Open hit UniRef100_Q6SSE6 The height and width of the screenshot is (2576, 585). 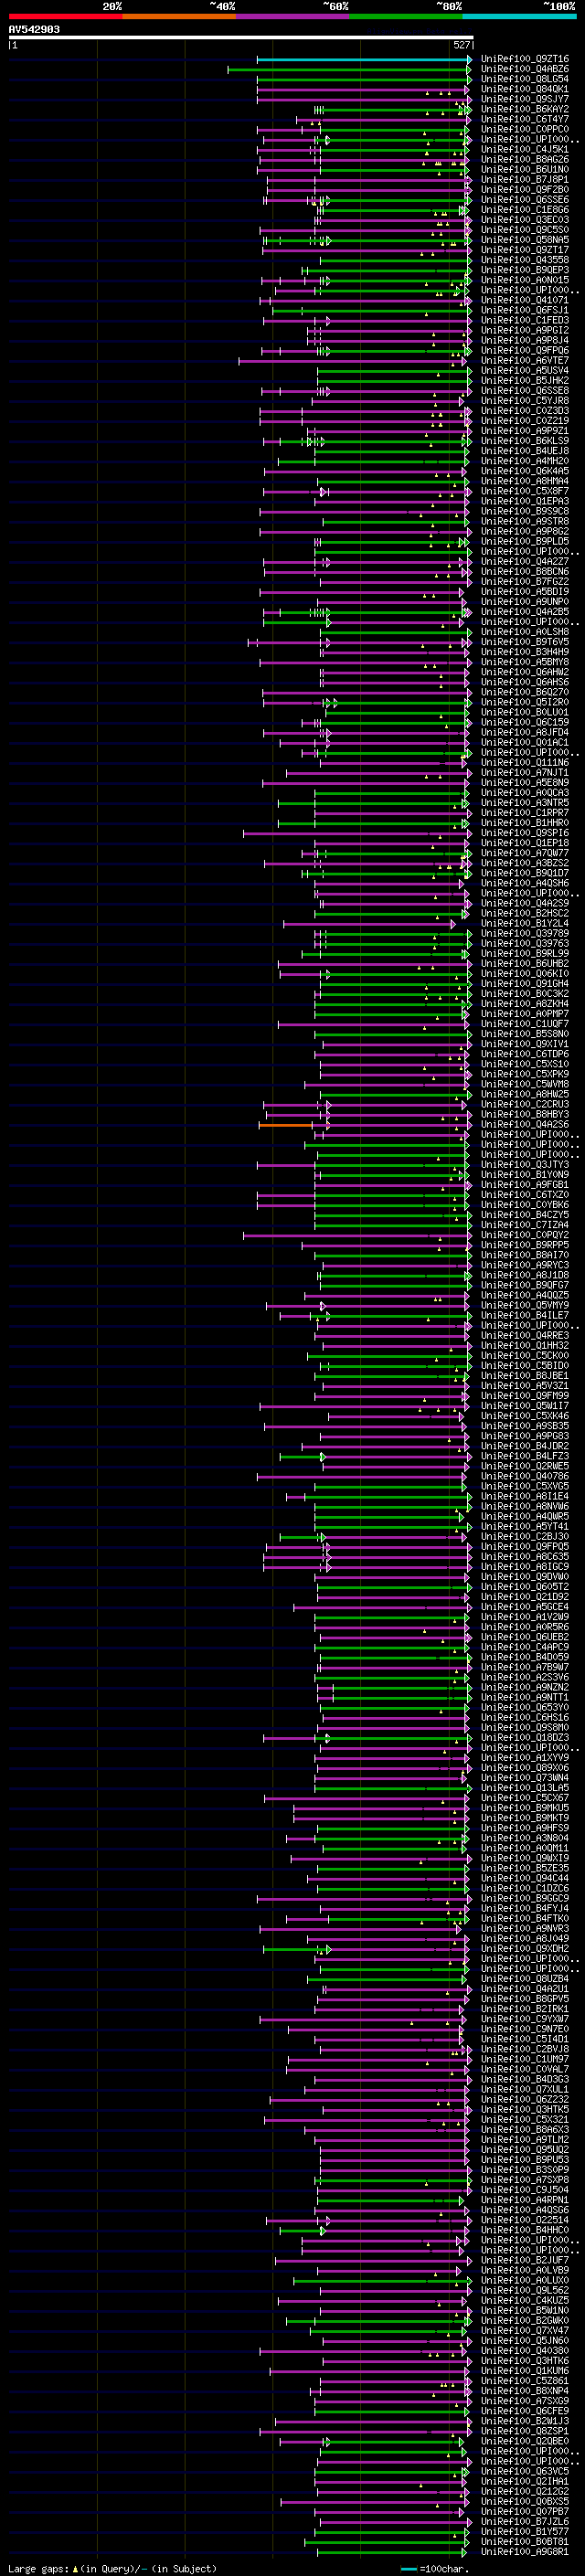click(525, 200)
